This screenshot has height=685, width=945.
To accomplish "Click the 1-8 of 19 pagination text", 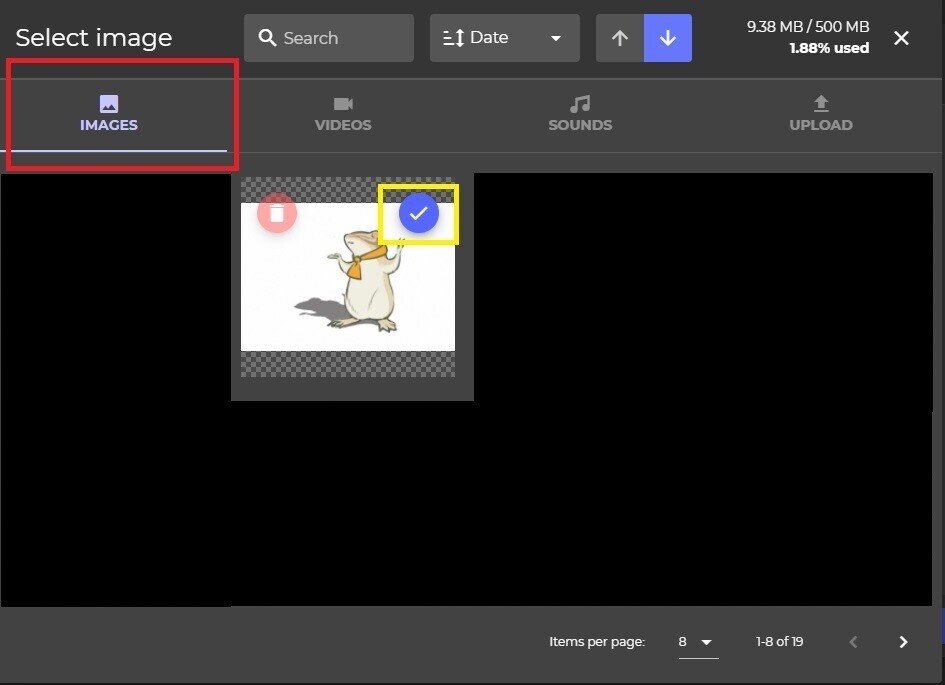I will (779, 642).
